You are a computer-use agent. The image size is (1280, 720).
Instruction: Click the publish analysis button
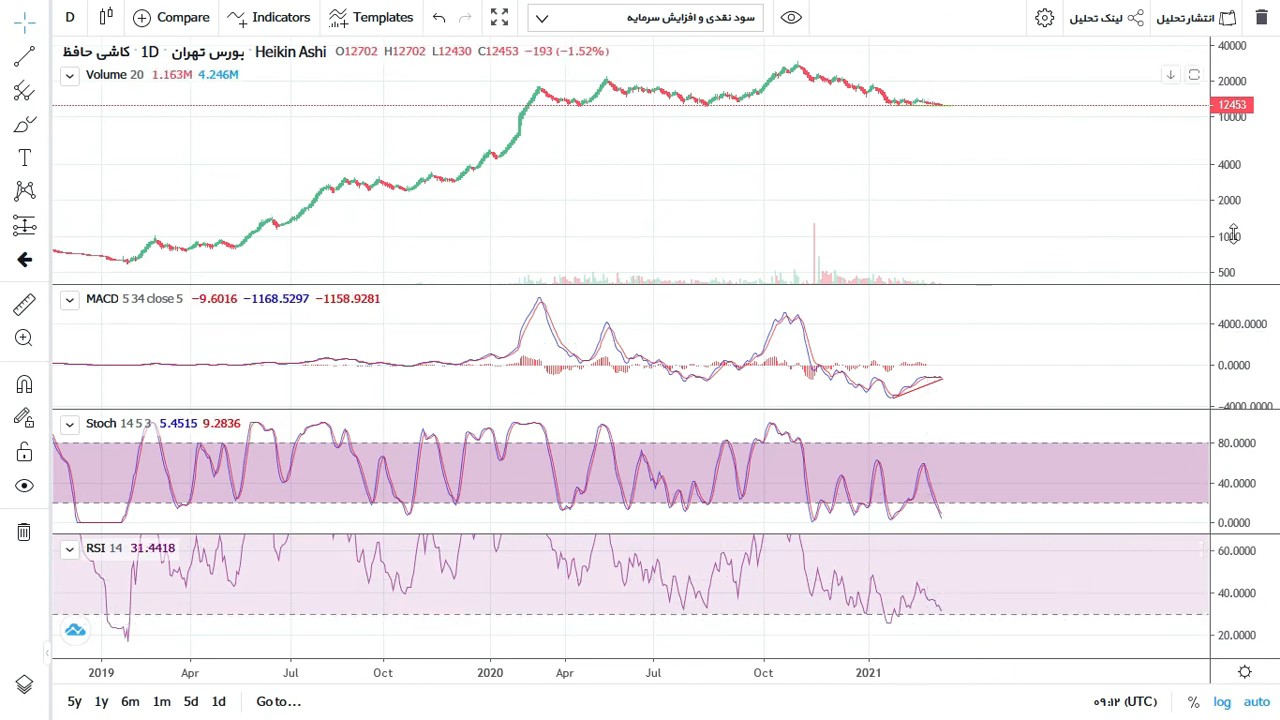tap(1196, 18)
